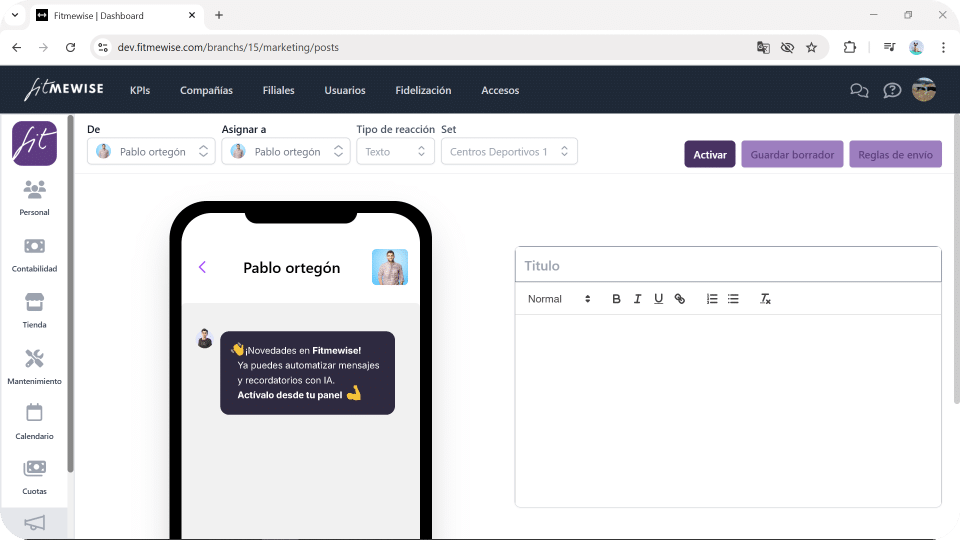This screenshot has width=960, height=540.
Task: Go back with the browser back arrow
Action: click(17, 47)
